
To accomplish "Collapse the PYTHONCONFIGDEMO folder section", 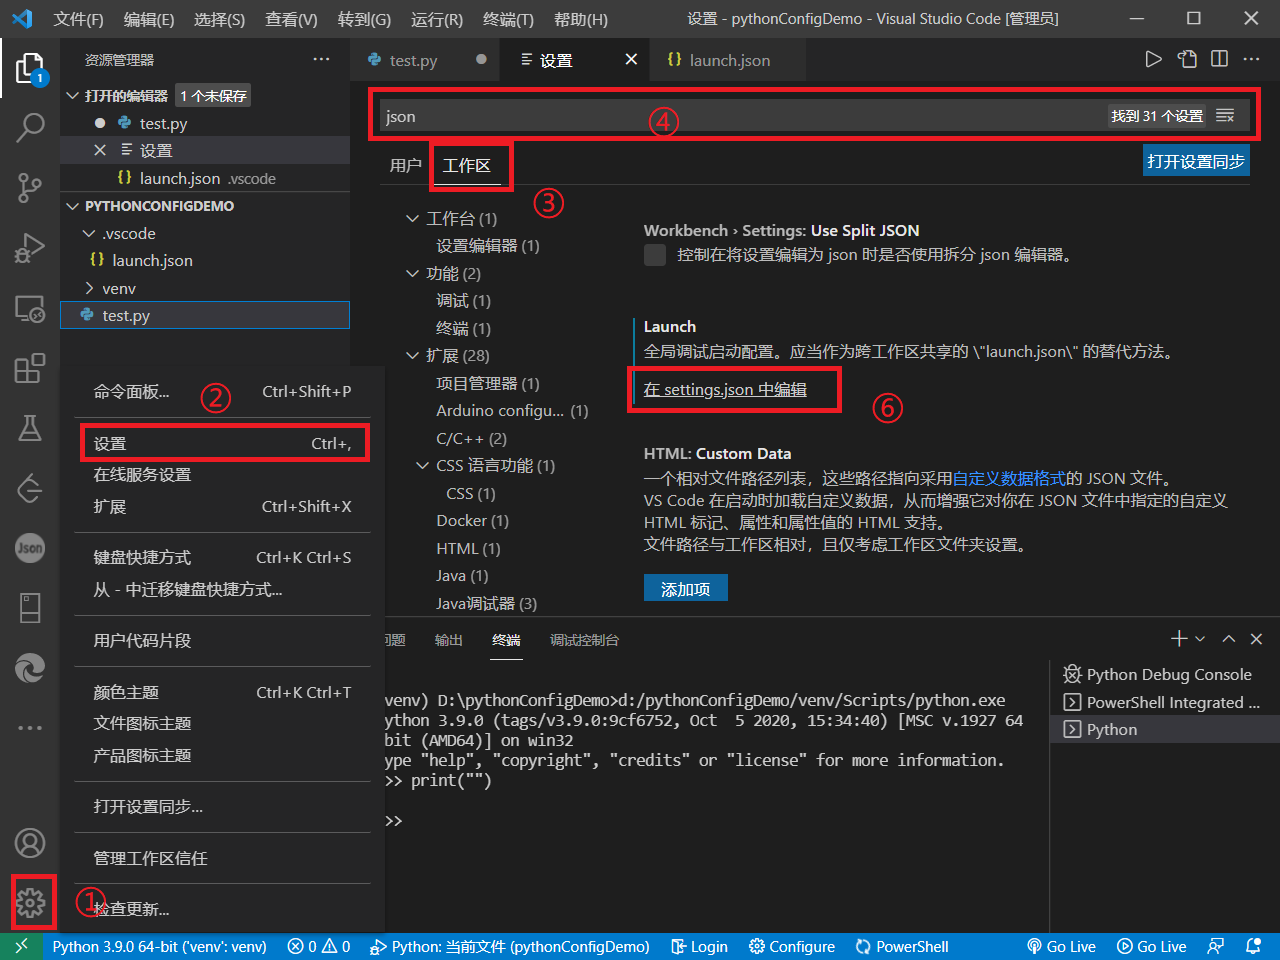I will tap(73, 206).
